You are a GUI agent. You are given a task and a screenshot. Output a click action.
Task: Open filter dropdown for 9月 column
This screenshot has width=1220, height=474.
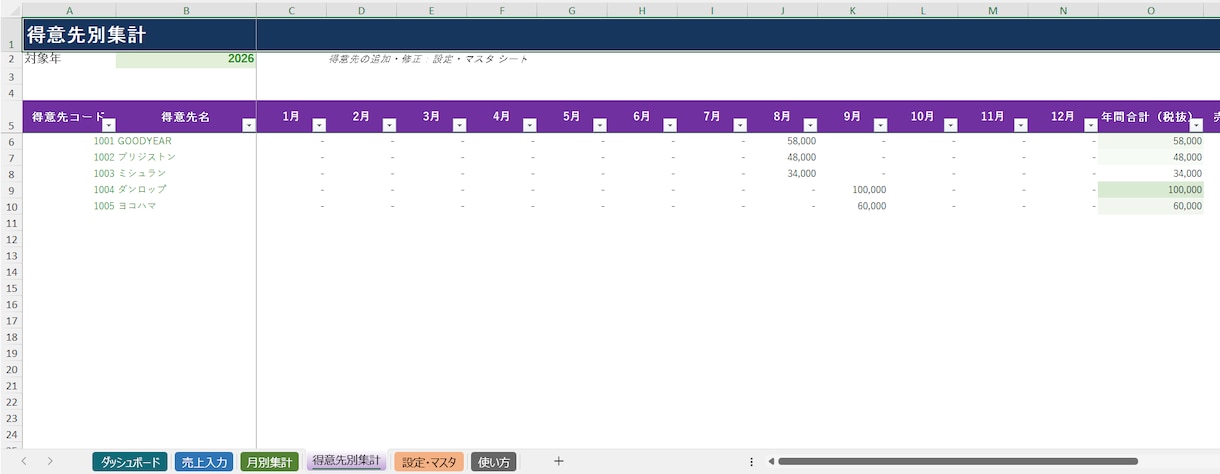pyautogui.click(x=880, y=125)
